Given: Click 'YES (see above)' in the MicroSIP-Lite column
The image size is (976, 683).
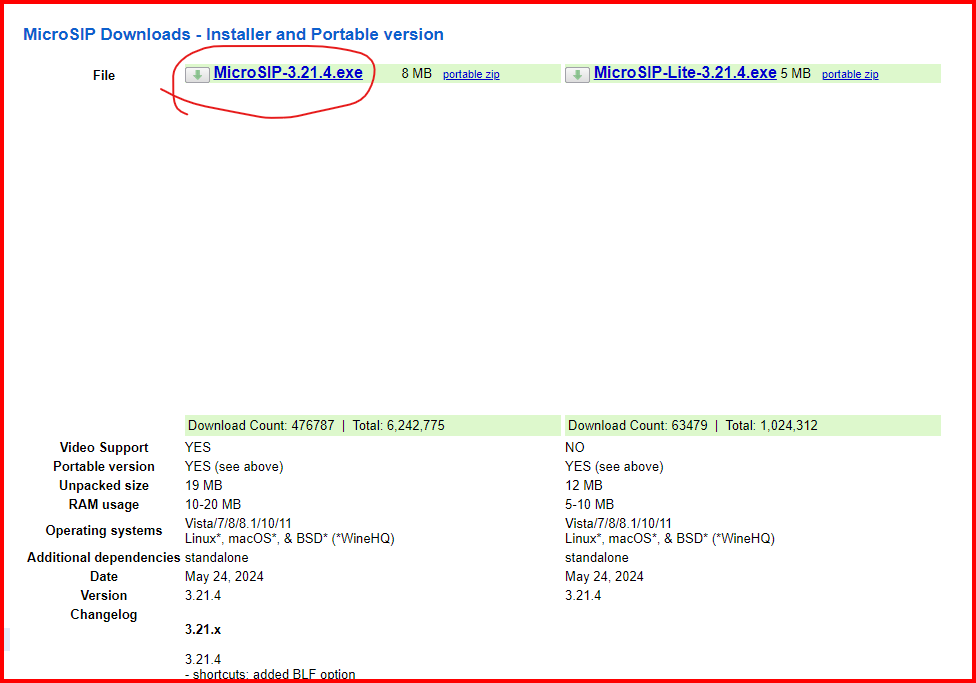Looking at the screenshot, I should tap(614, 466).
